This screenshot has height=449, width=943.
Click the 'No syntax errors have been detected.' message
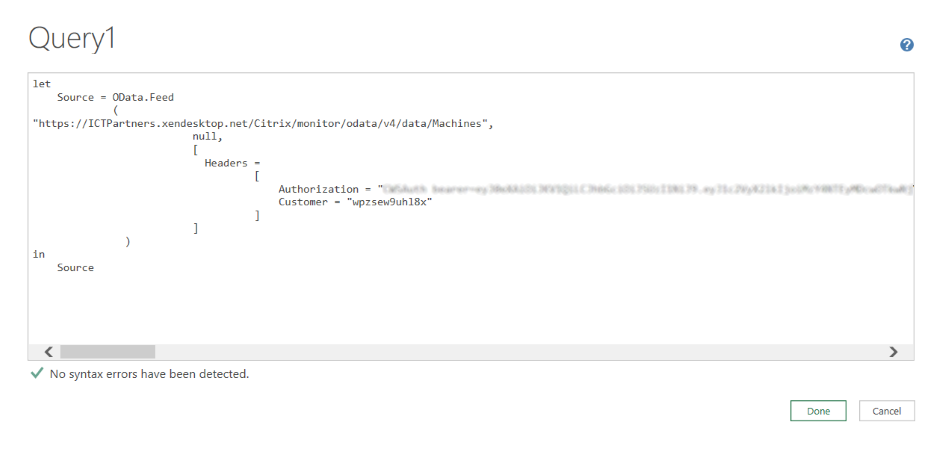click(x=149, y=374)
